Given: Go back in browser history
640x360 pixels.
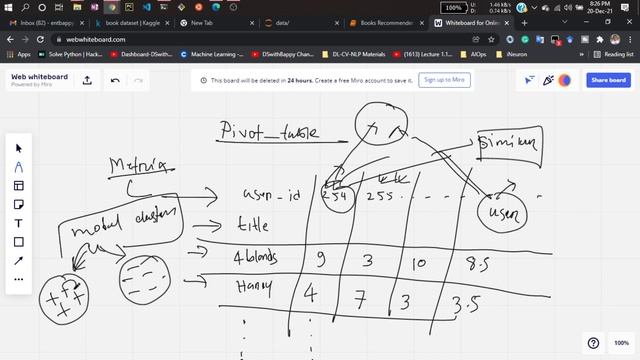Looking at the screenshot, I should click(10, 40).
